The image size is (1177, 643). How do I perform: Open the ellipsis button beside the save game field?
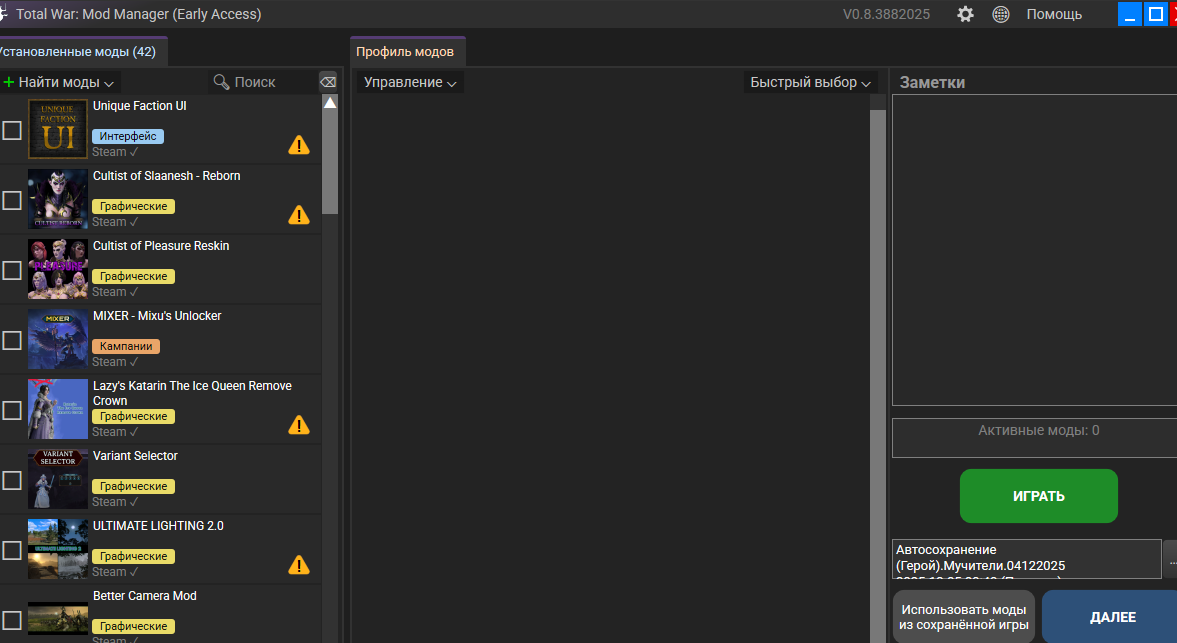(x=1171, y=559)
